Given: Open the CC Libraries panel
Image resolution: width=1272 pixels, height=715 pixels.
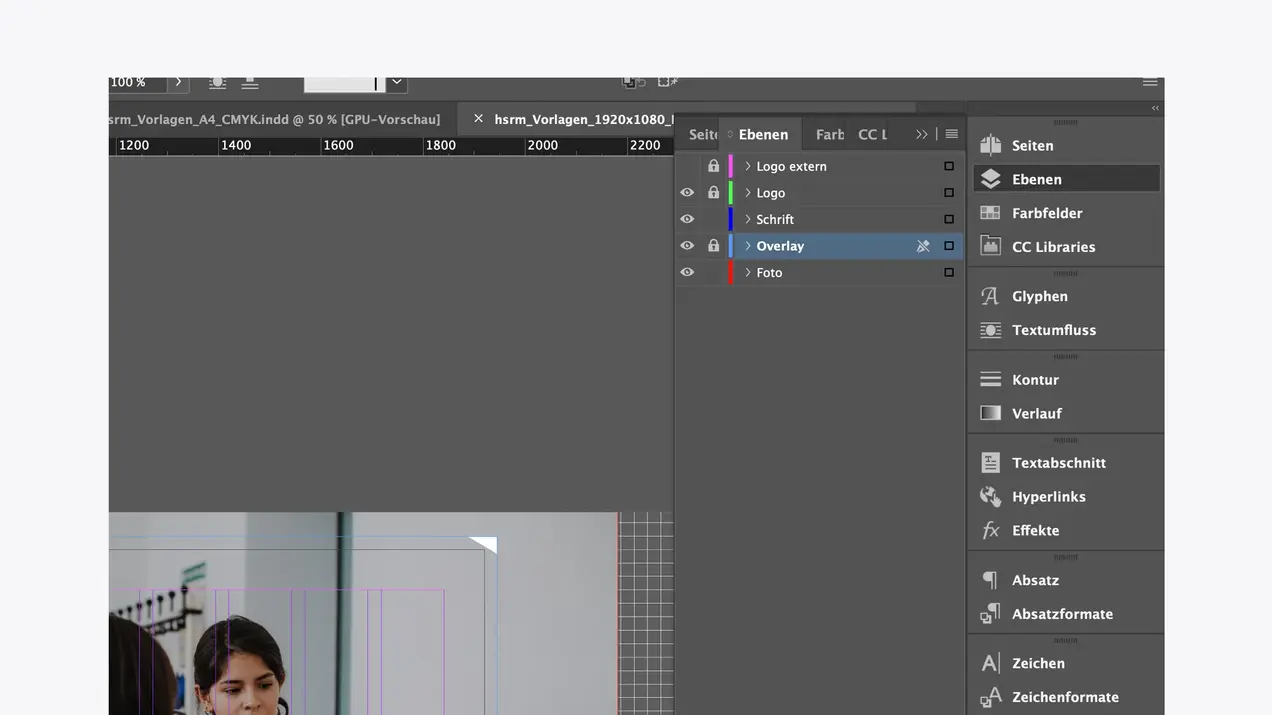Looking at the screenshot, I should coord(1054,246).
